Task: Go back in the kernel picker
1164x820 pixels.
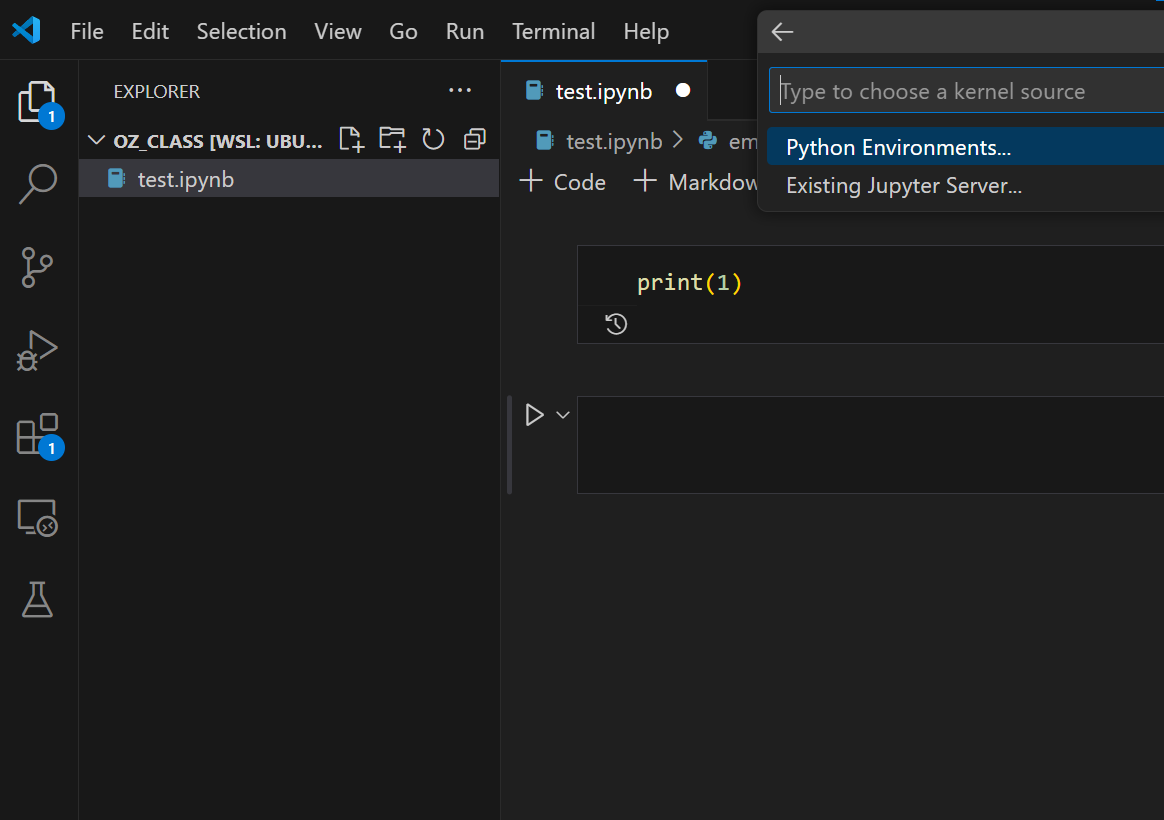Action: pyautogui.click(x=782, y=32)
